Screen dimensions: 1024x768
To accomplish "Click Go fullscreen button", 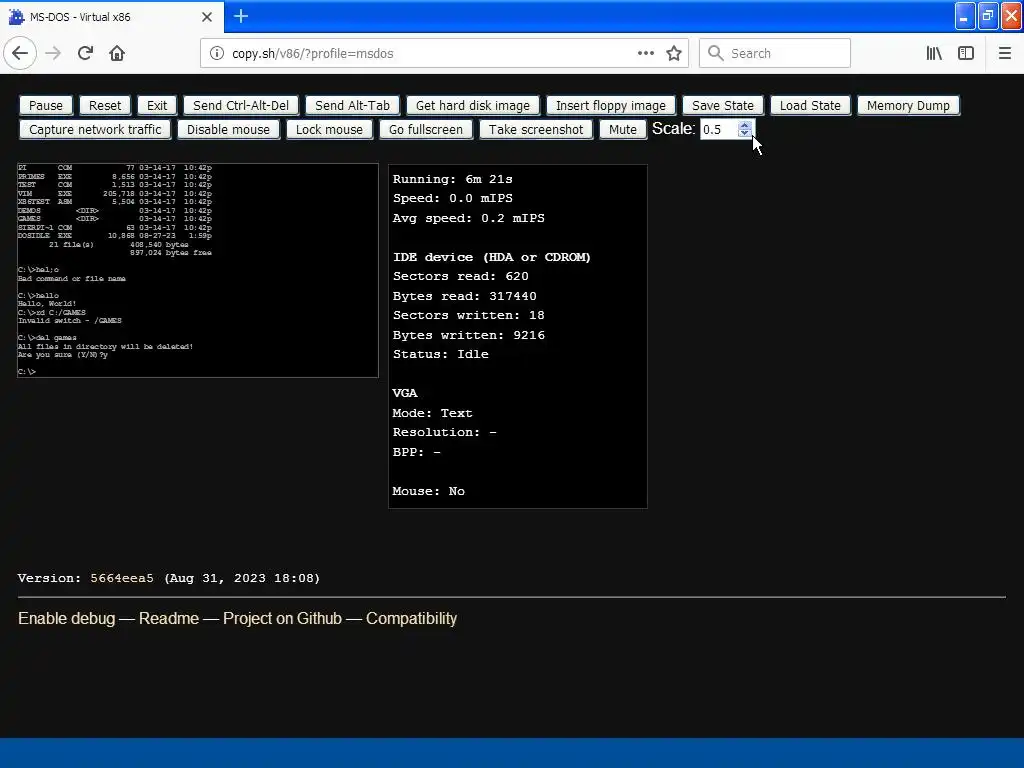I will coord(426,130).
